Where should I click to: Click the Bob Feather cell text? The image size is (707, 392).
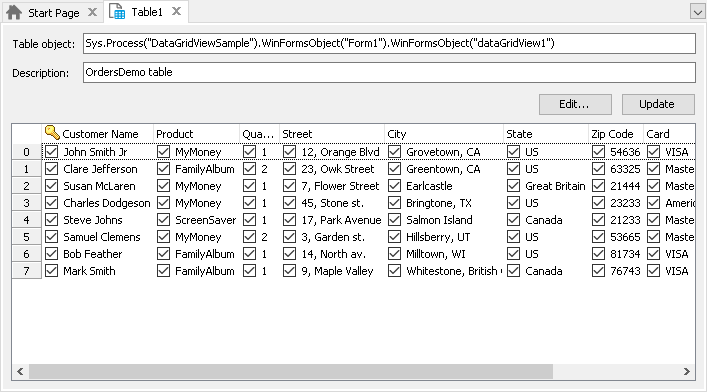[x=93, y=254]
